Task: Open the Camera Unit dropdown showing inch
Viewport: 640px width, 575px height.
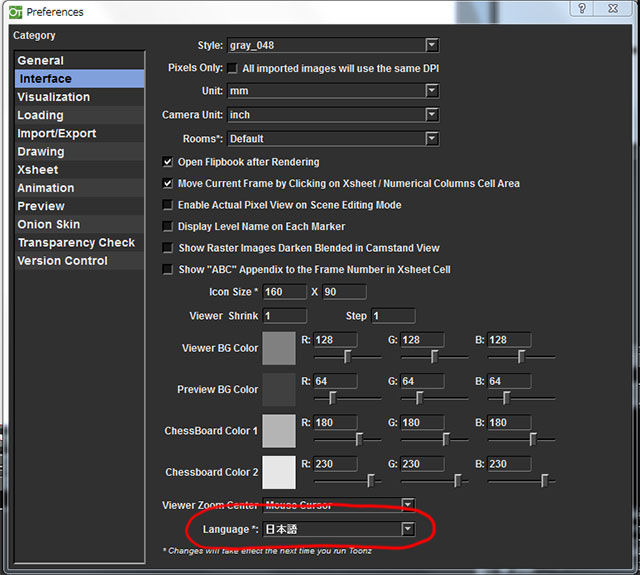Action: [333, 115]
